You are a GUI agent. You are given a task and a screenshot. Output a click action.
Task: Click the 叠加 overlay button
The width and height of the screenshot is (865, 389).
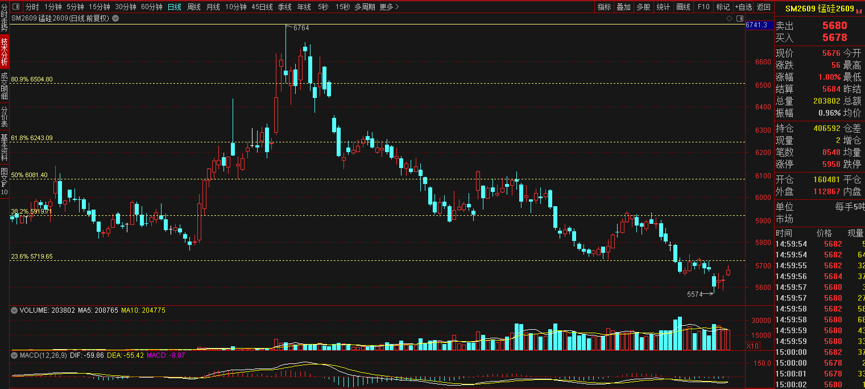(623, 7)
